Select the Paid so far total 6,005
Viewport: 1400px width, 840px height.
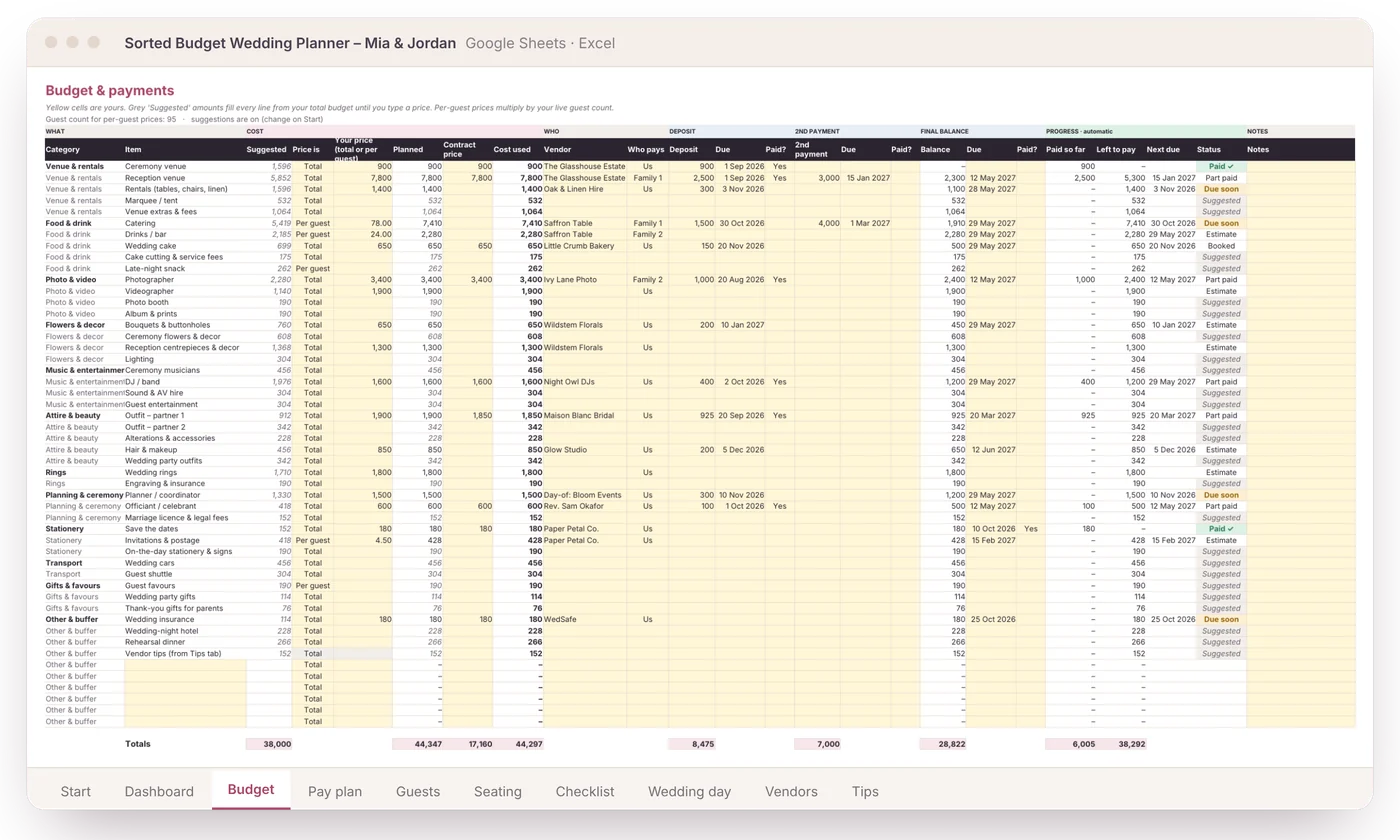[1070, 744]
